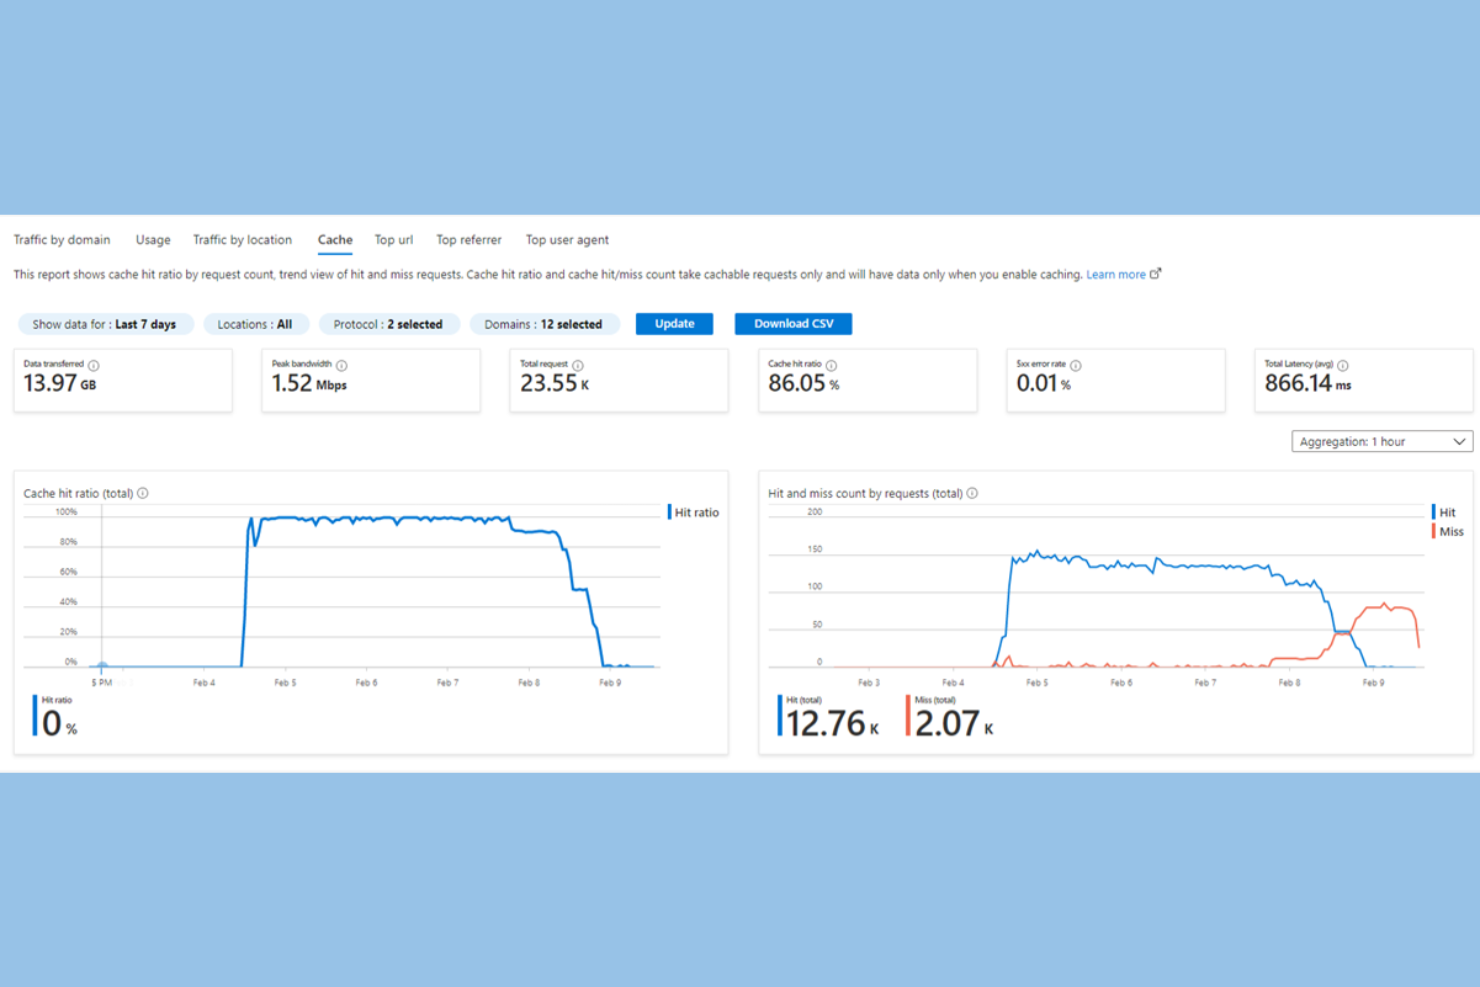The width and height of the screenshot is (1480, 987).
Task: Show the Total Latency info tooltip
Action: (1345, 365)
